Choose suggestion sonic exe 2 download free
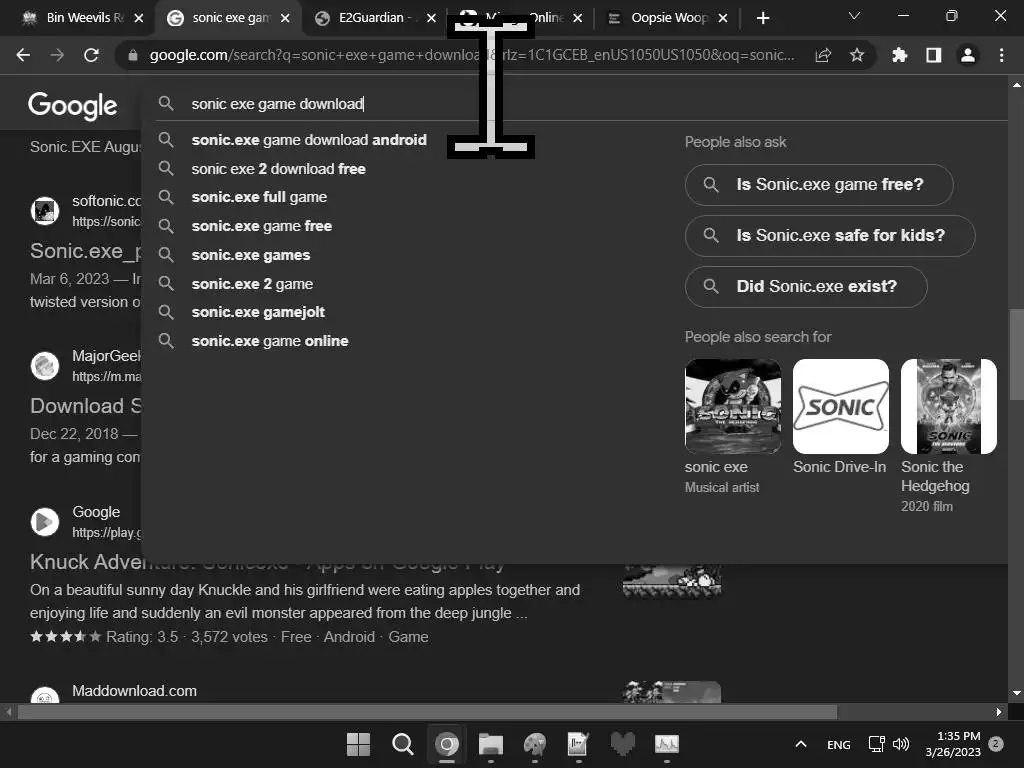This screenshot has width=1024, height=768. click(278, 168)
